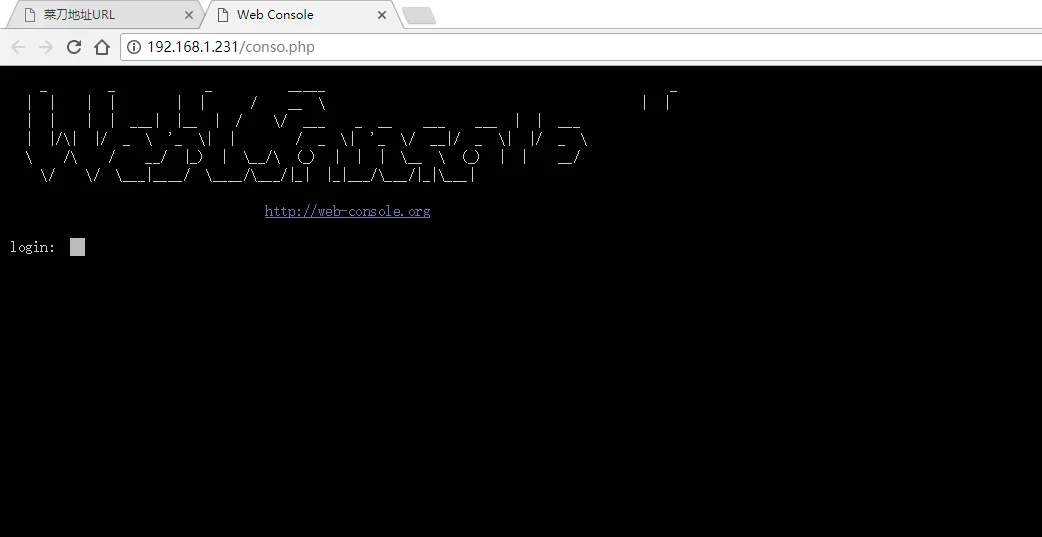Open the http://web-console.org link
Image resolution: width=1042 pixels, height=537 pixels.
click(347, 211)
